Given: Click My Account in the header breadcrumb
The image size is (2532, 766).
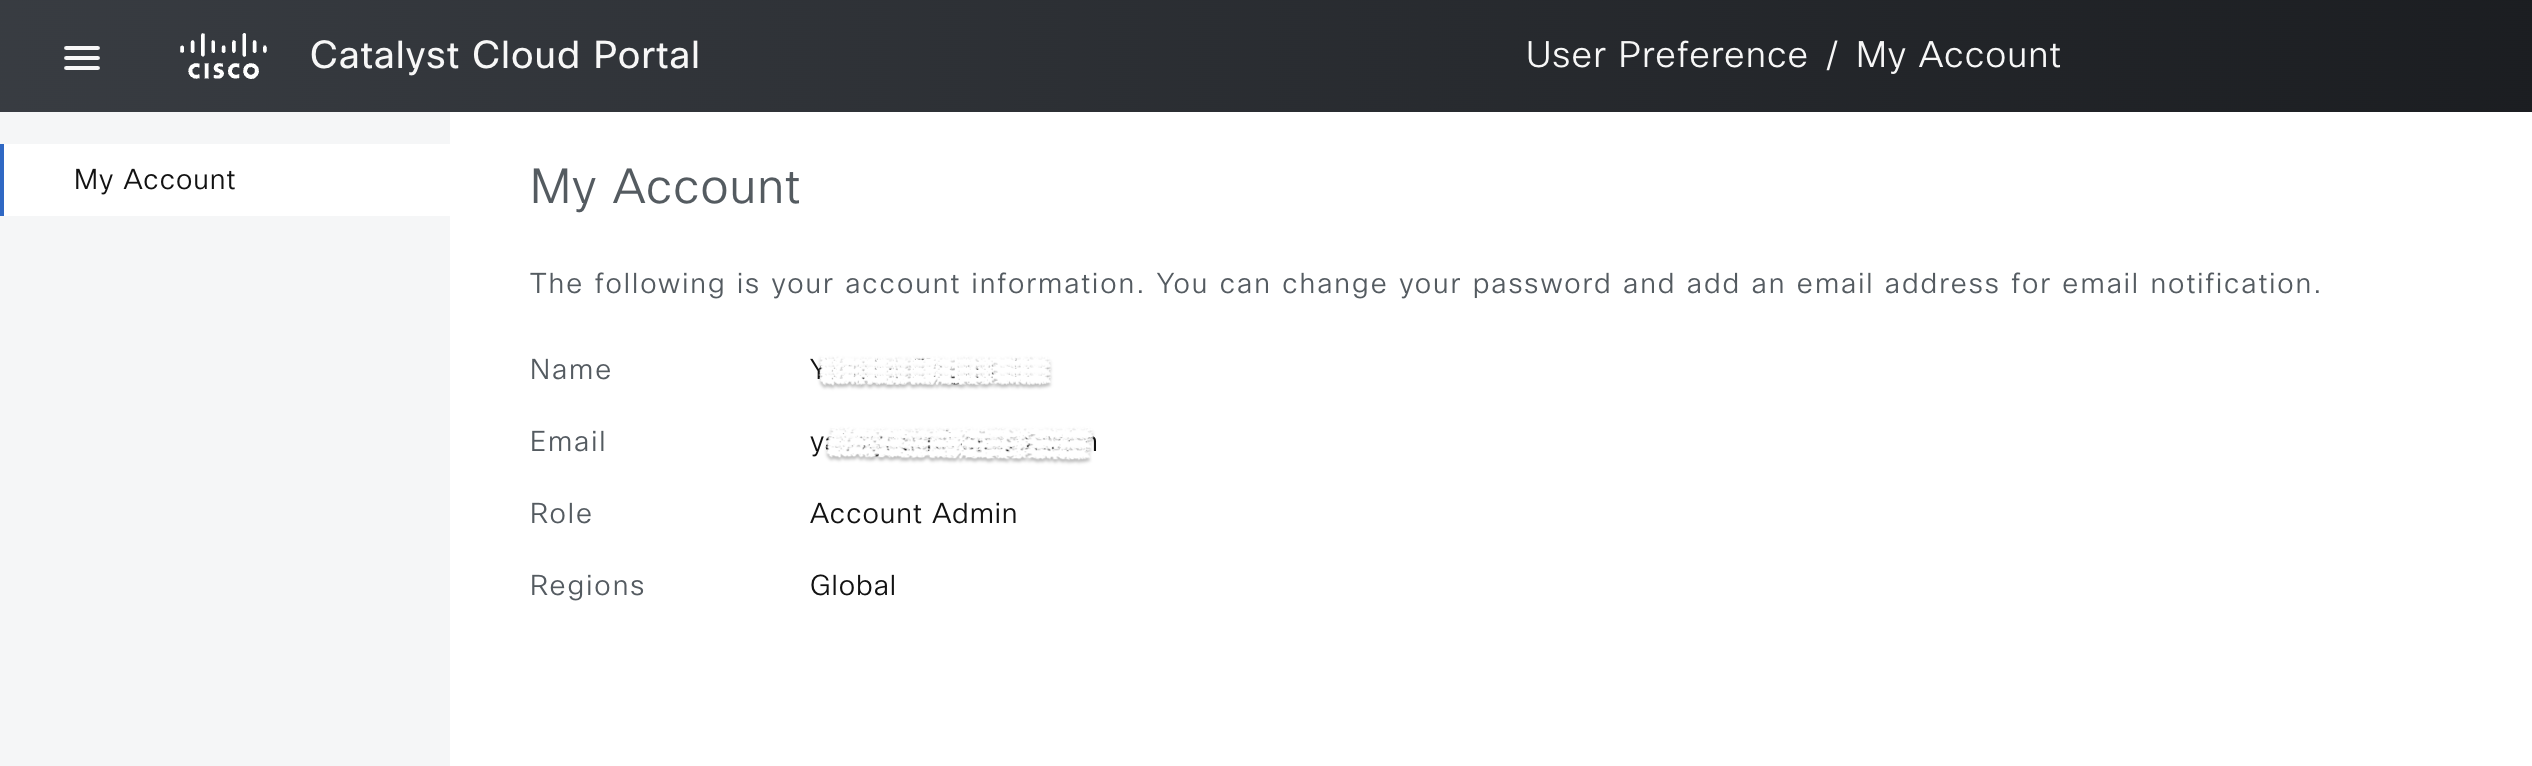Looking at the screenshot, I should (x=1958, y=56).
